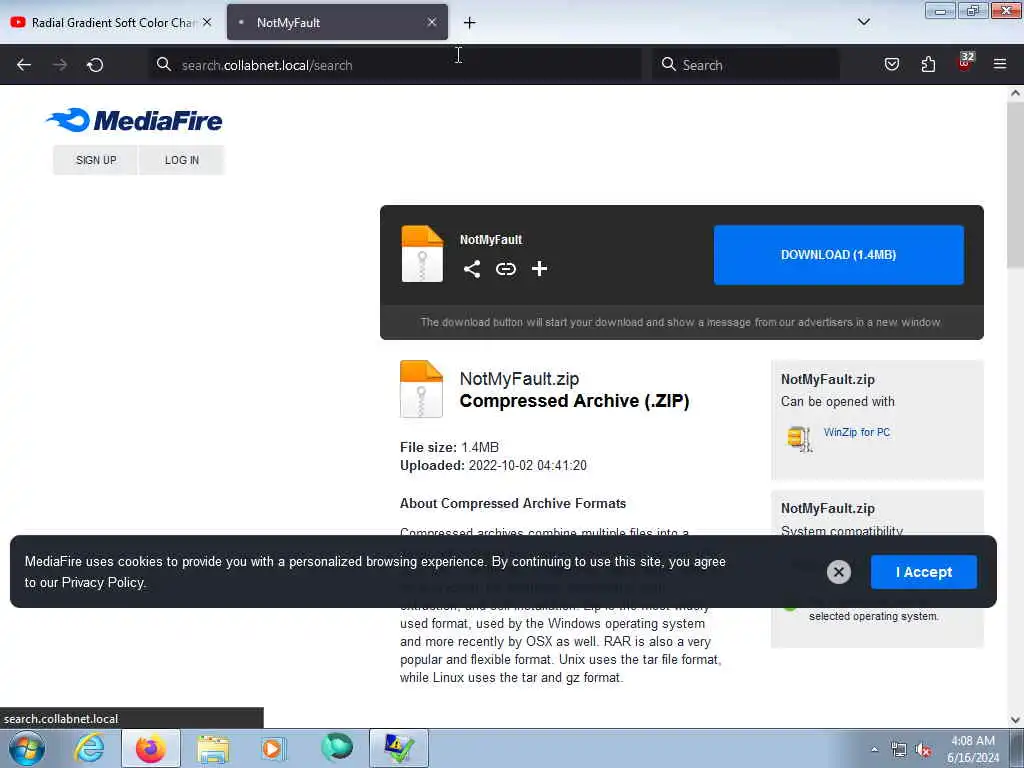This screenshot has width=1024, height=768.
Task: Click the scrollbar up arrow
Action: click(1015, 93)
